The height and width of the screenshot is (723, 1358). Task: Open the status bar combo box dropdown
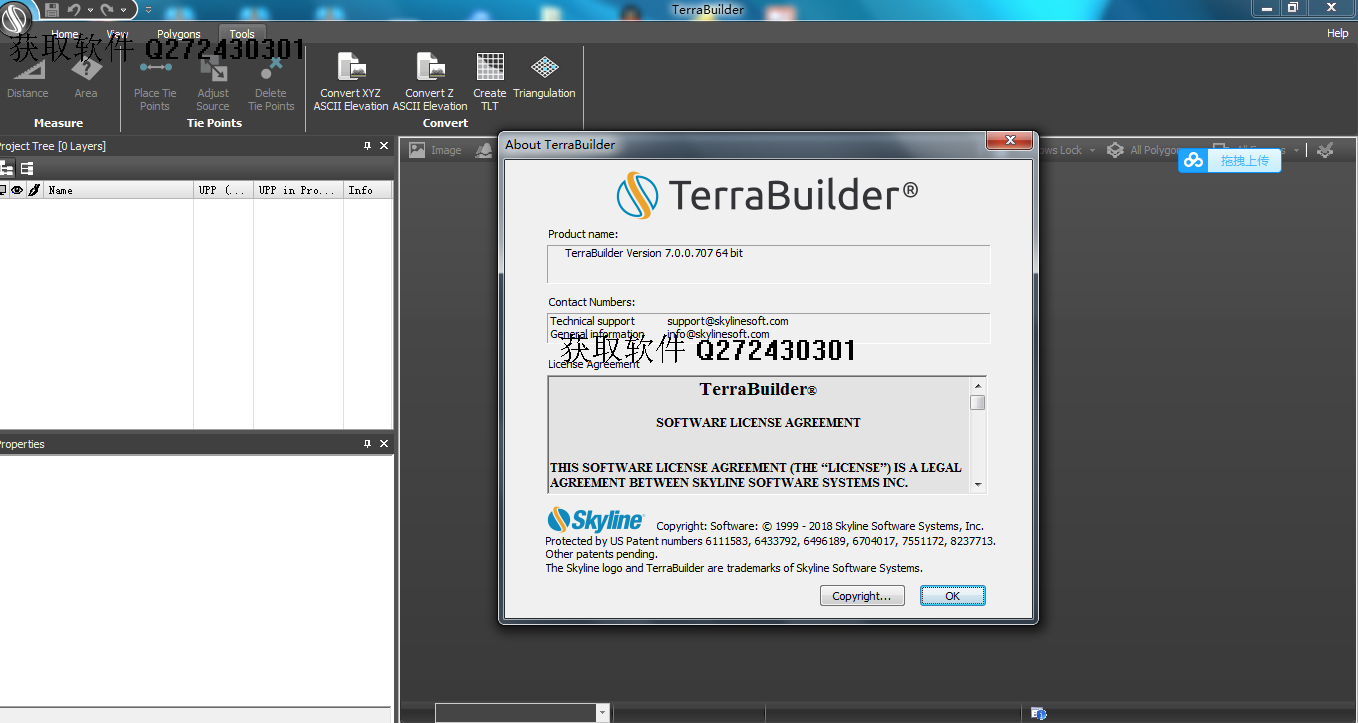tap(602, 713)
